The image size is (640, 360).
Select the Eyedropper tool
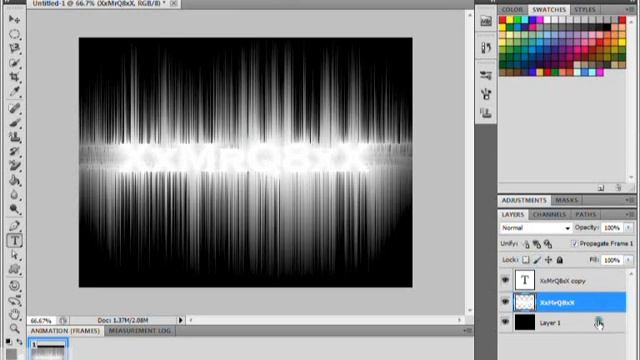14,91
